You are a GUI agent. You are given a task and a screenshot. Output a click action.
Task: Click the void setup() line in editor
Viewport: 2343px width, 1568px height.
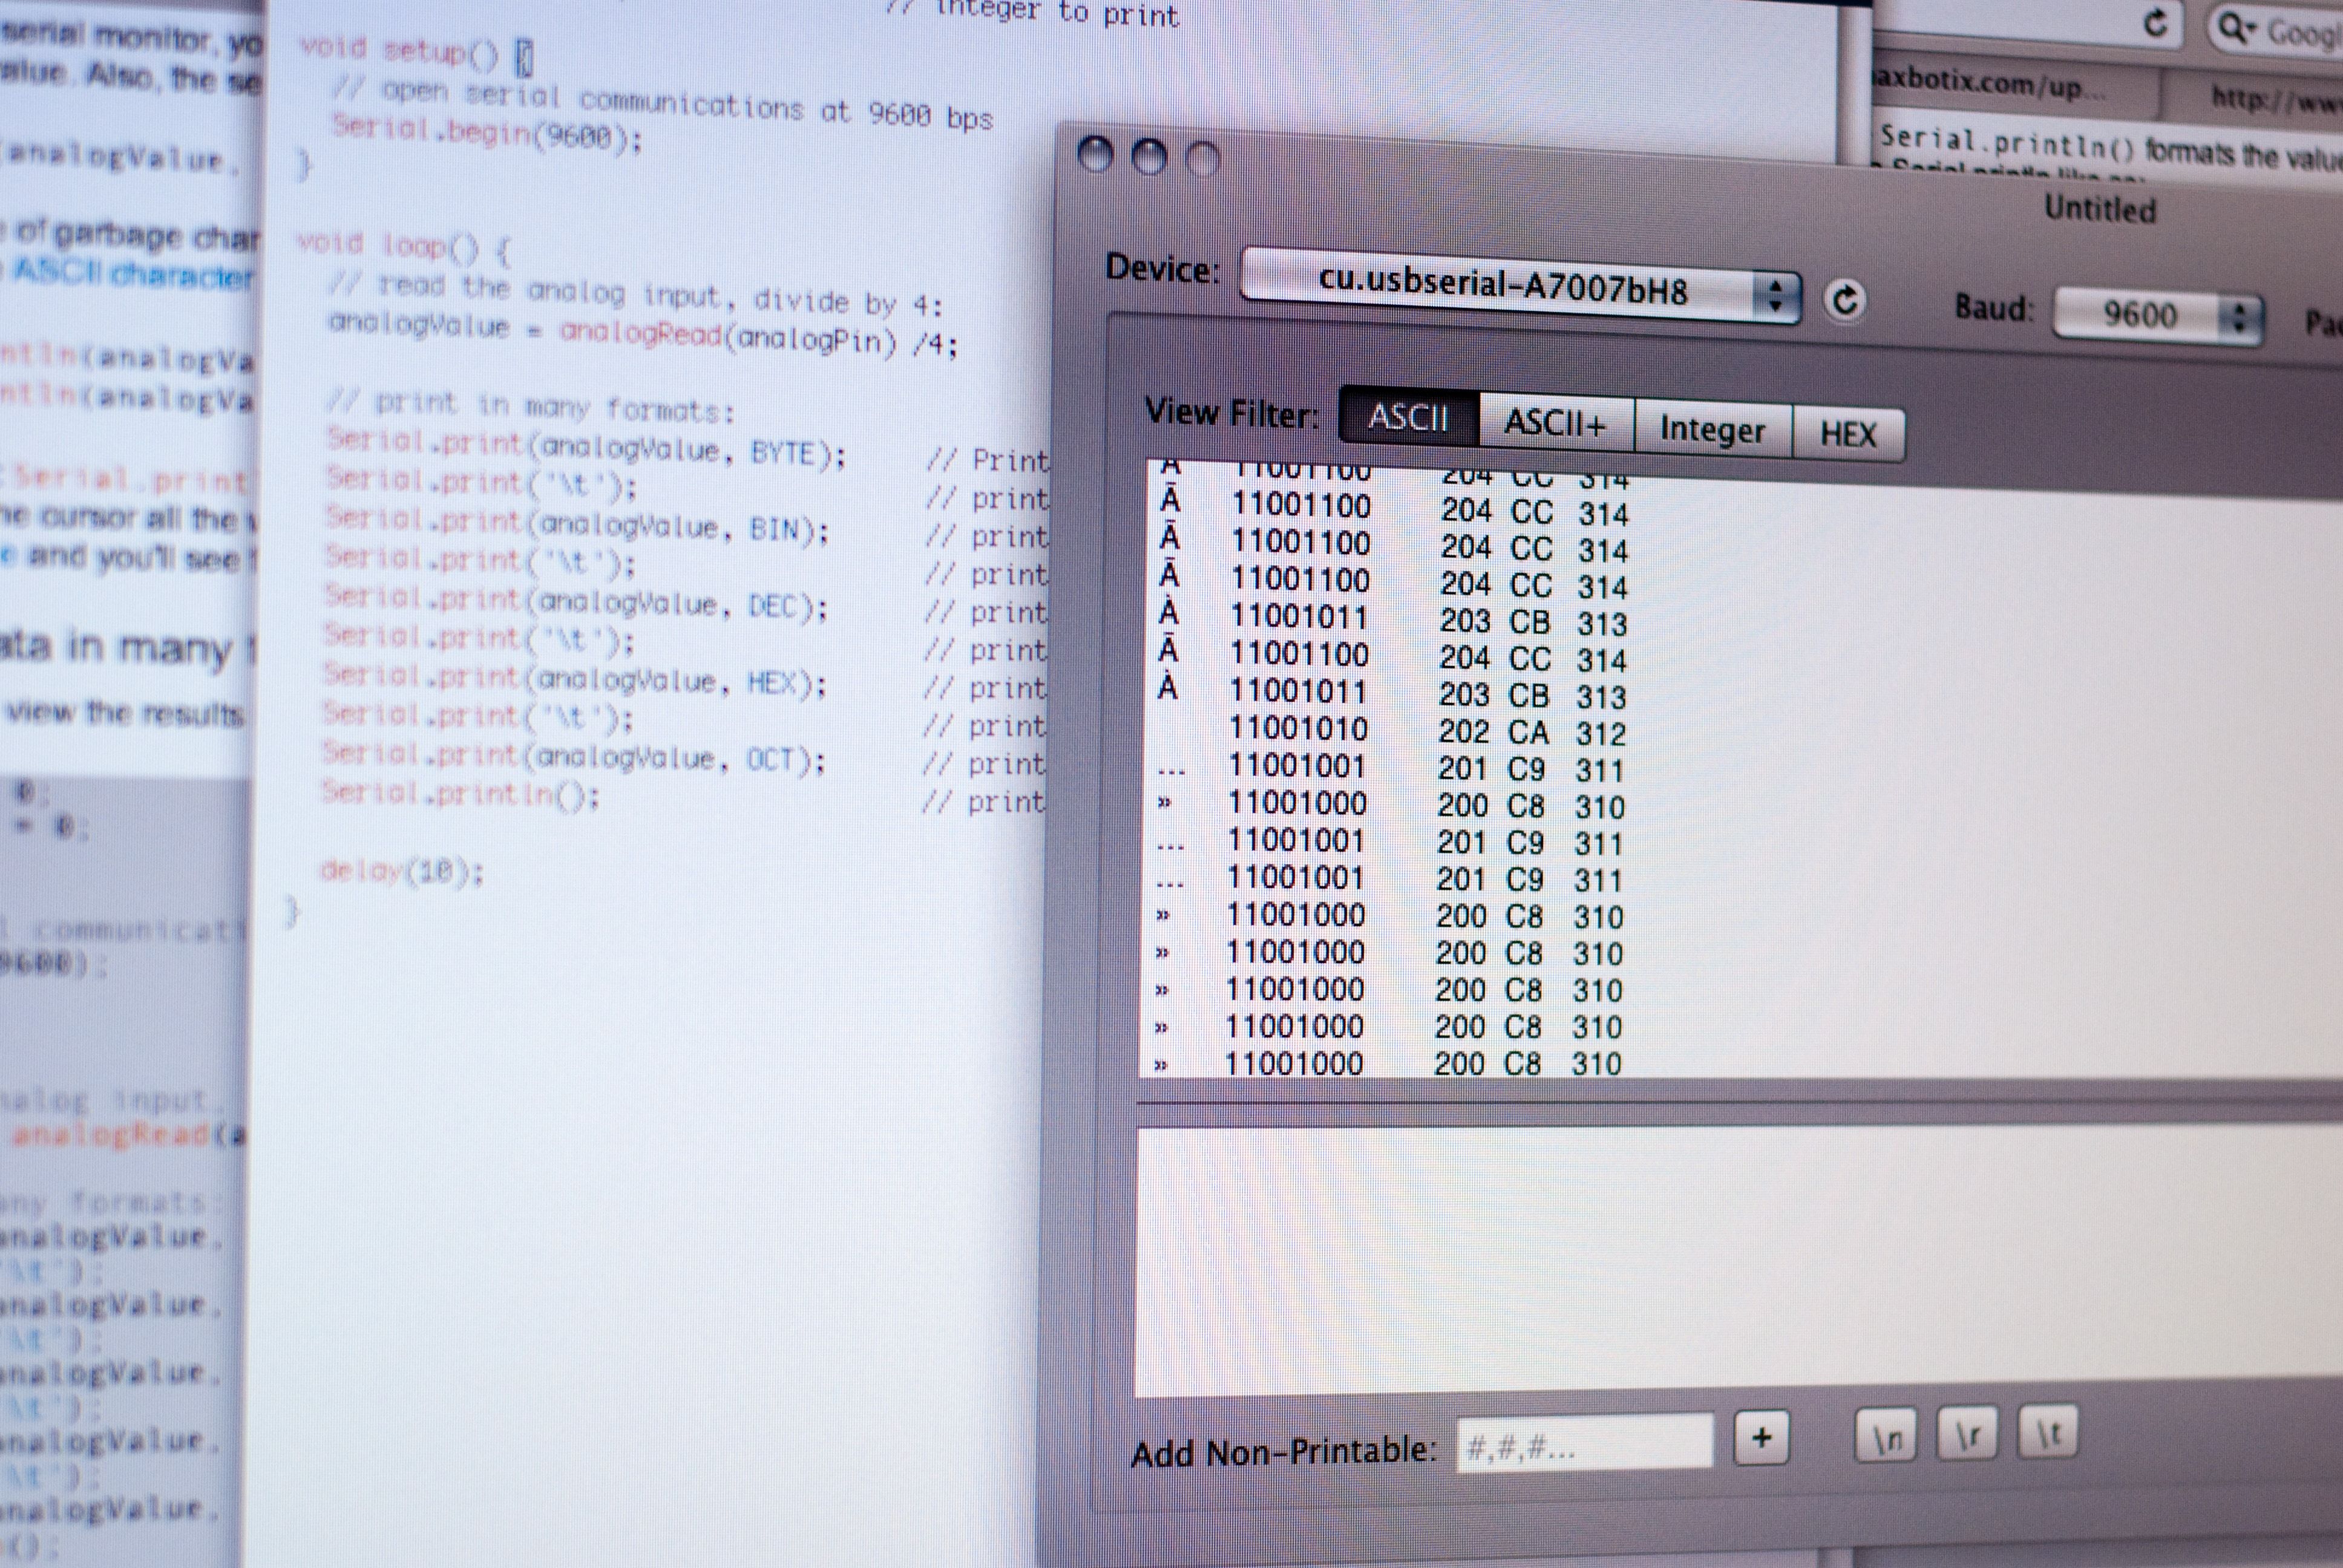coord(416,52)
